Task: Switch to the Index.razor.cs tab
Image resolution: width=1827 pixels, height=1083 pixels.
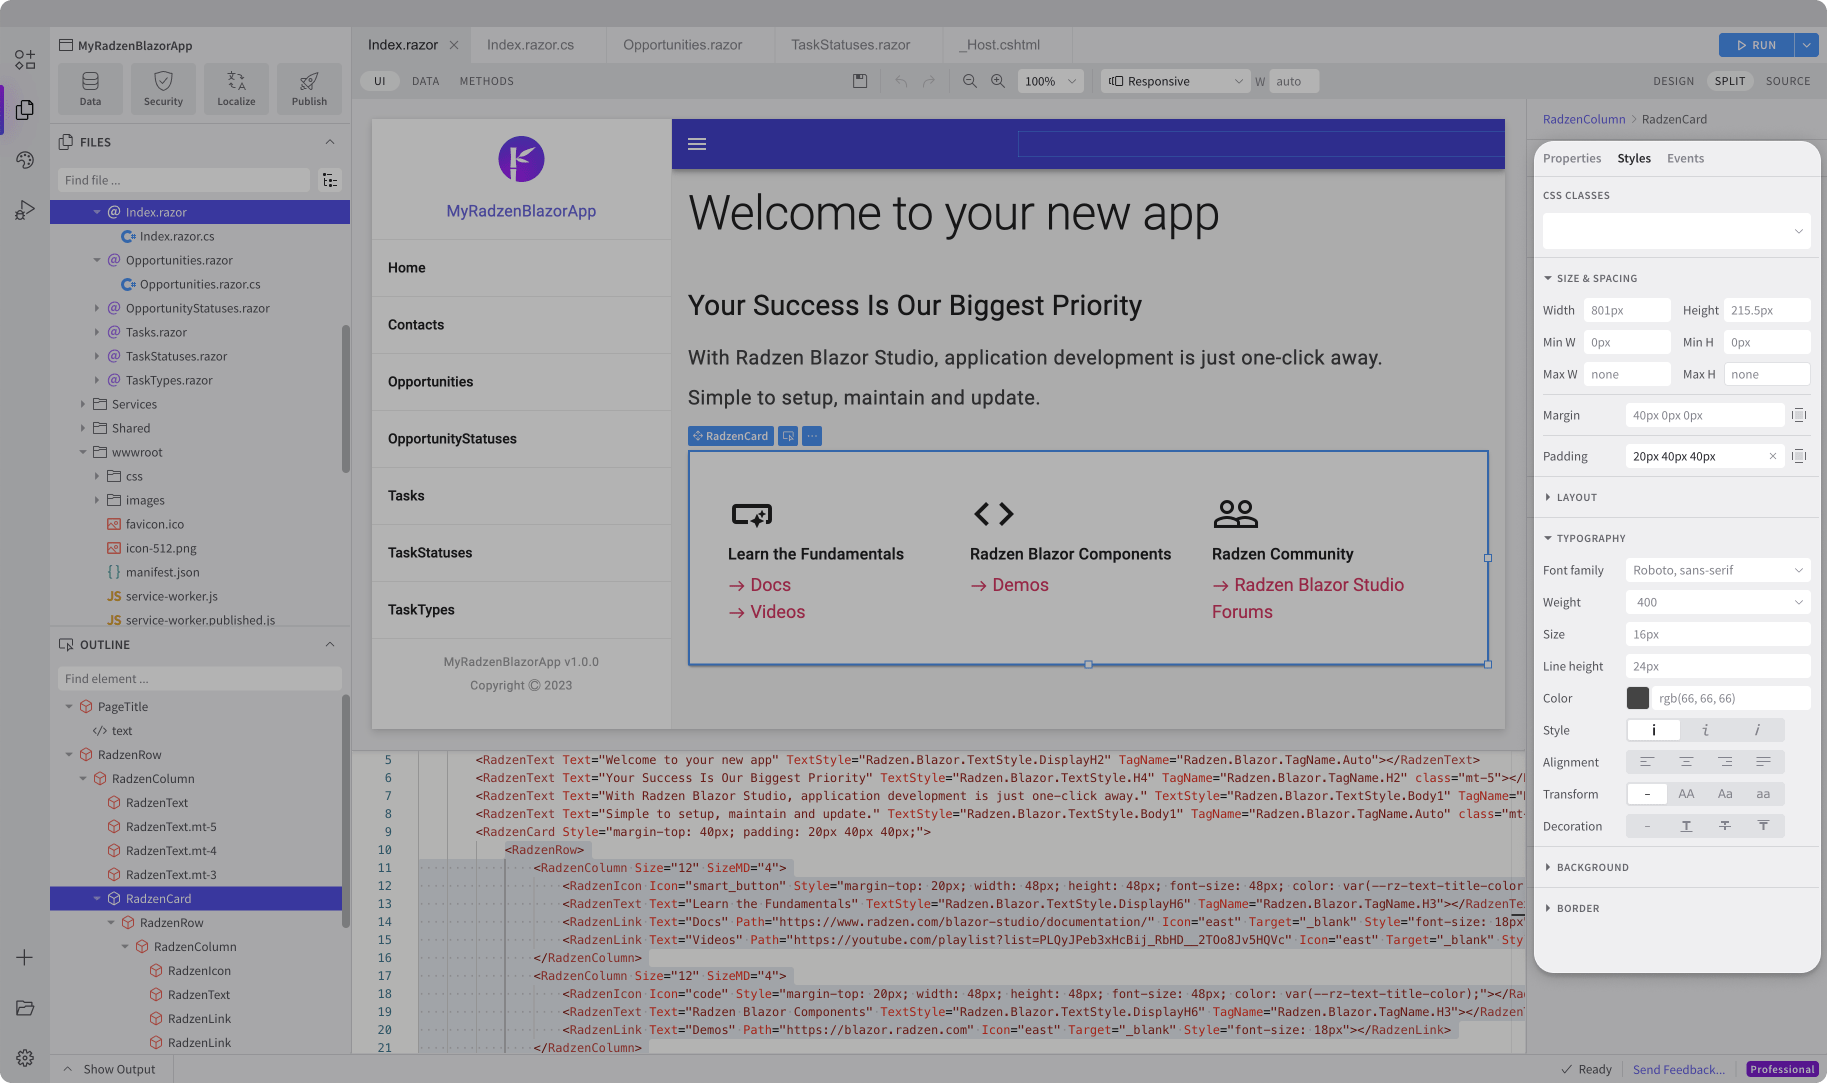Action: pyautogui.click(x=530, y=45)
